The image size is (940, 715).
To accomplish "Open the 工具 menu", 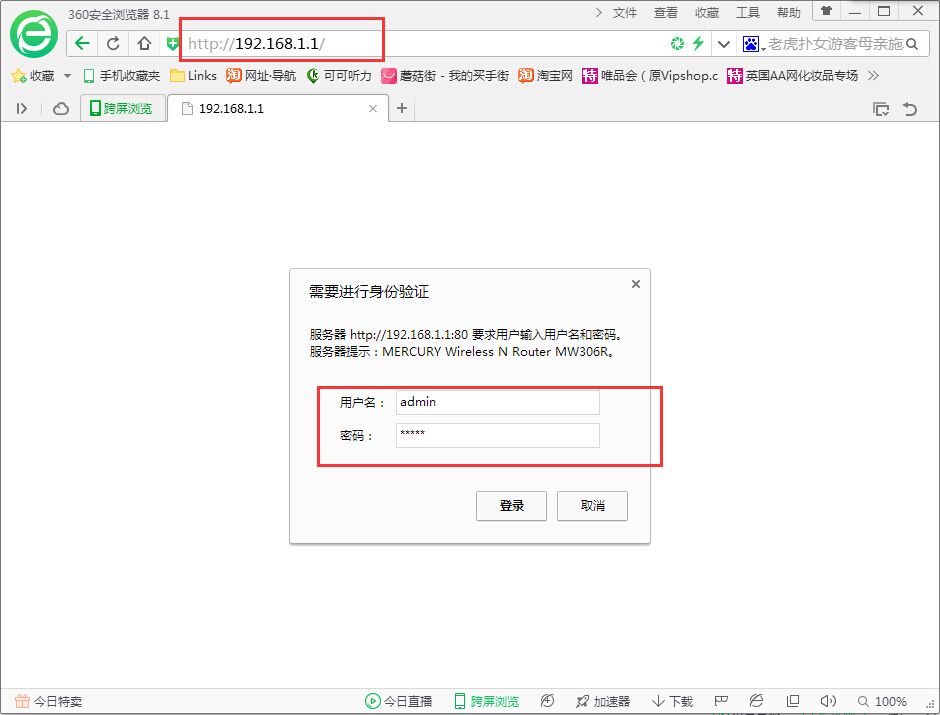I will click(x=749, y=12).
